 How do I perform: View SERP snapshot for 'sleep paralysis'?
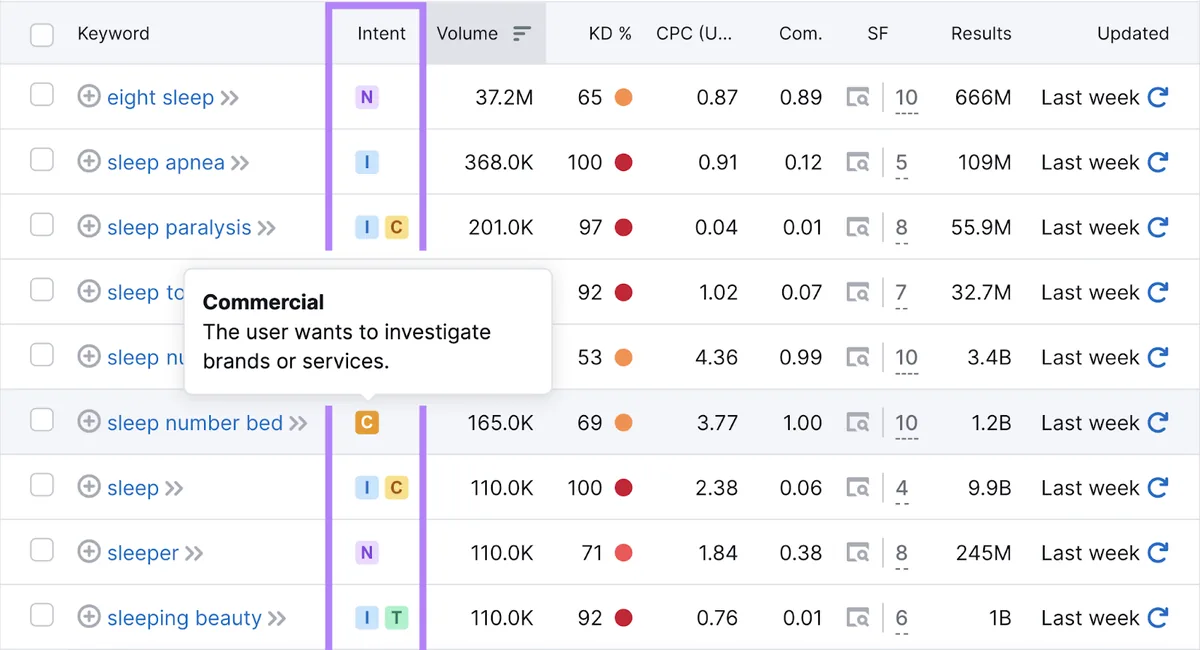point(857,228)
